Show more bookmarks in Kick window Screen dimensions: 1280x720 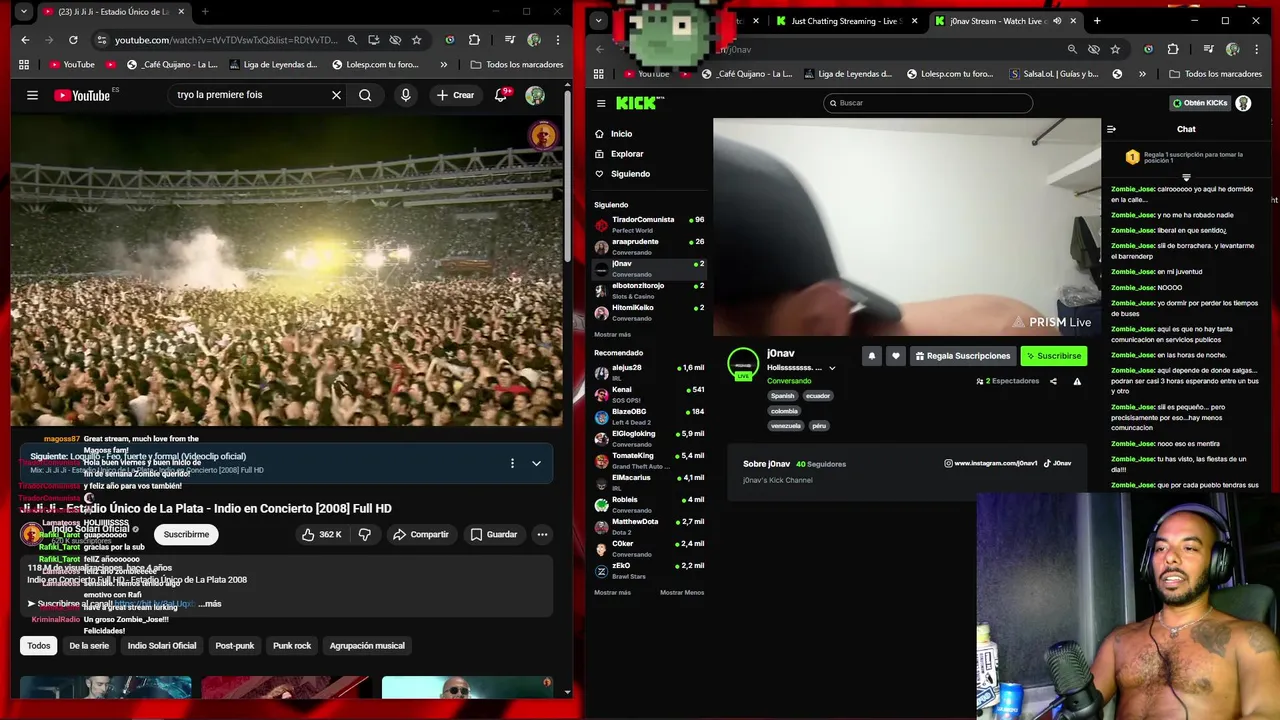(x=1142, y=74)
